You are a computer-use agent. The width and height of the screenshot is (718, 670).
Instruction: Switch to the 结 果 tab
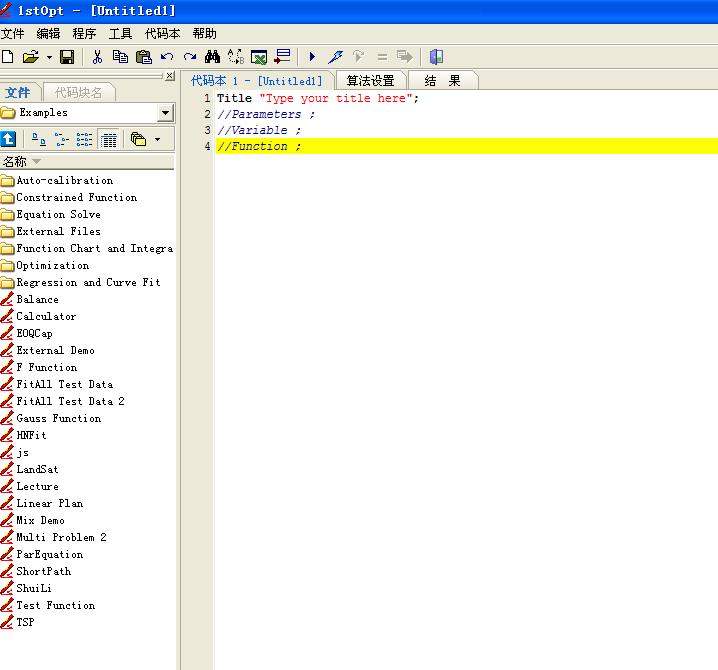tap(442, 81)
